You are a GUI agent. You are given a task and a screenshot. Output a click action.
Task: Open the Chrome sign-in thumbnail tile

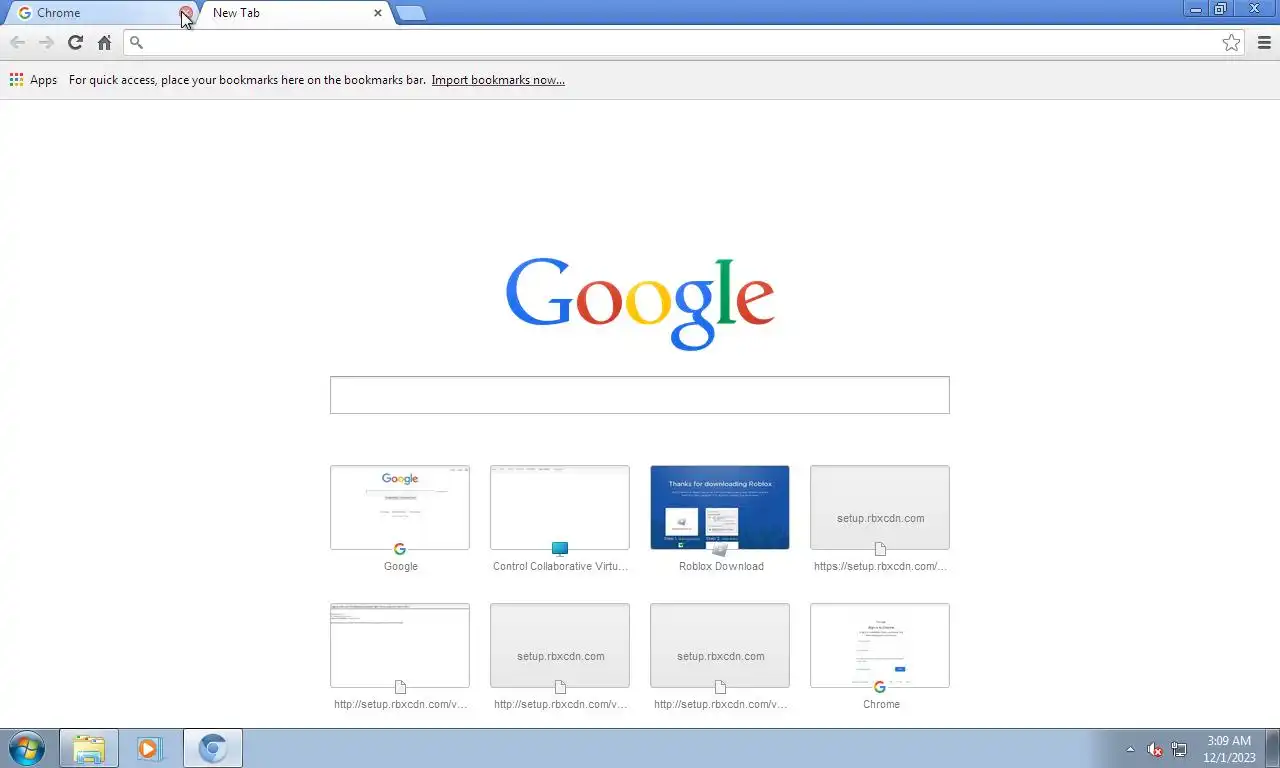880,645
